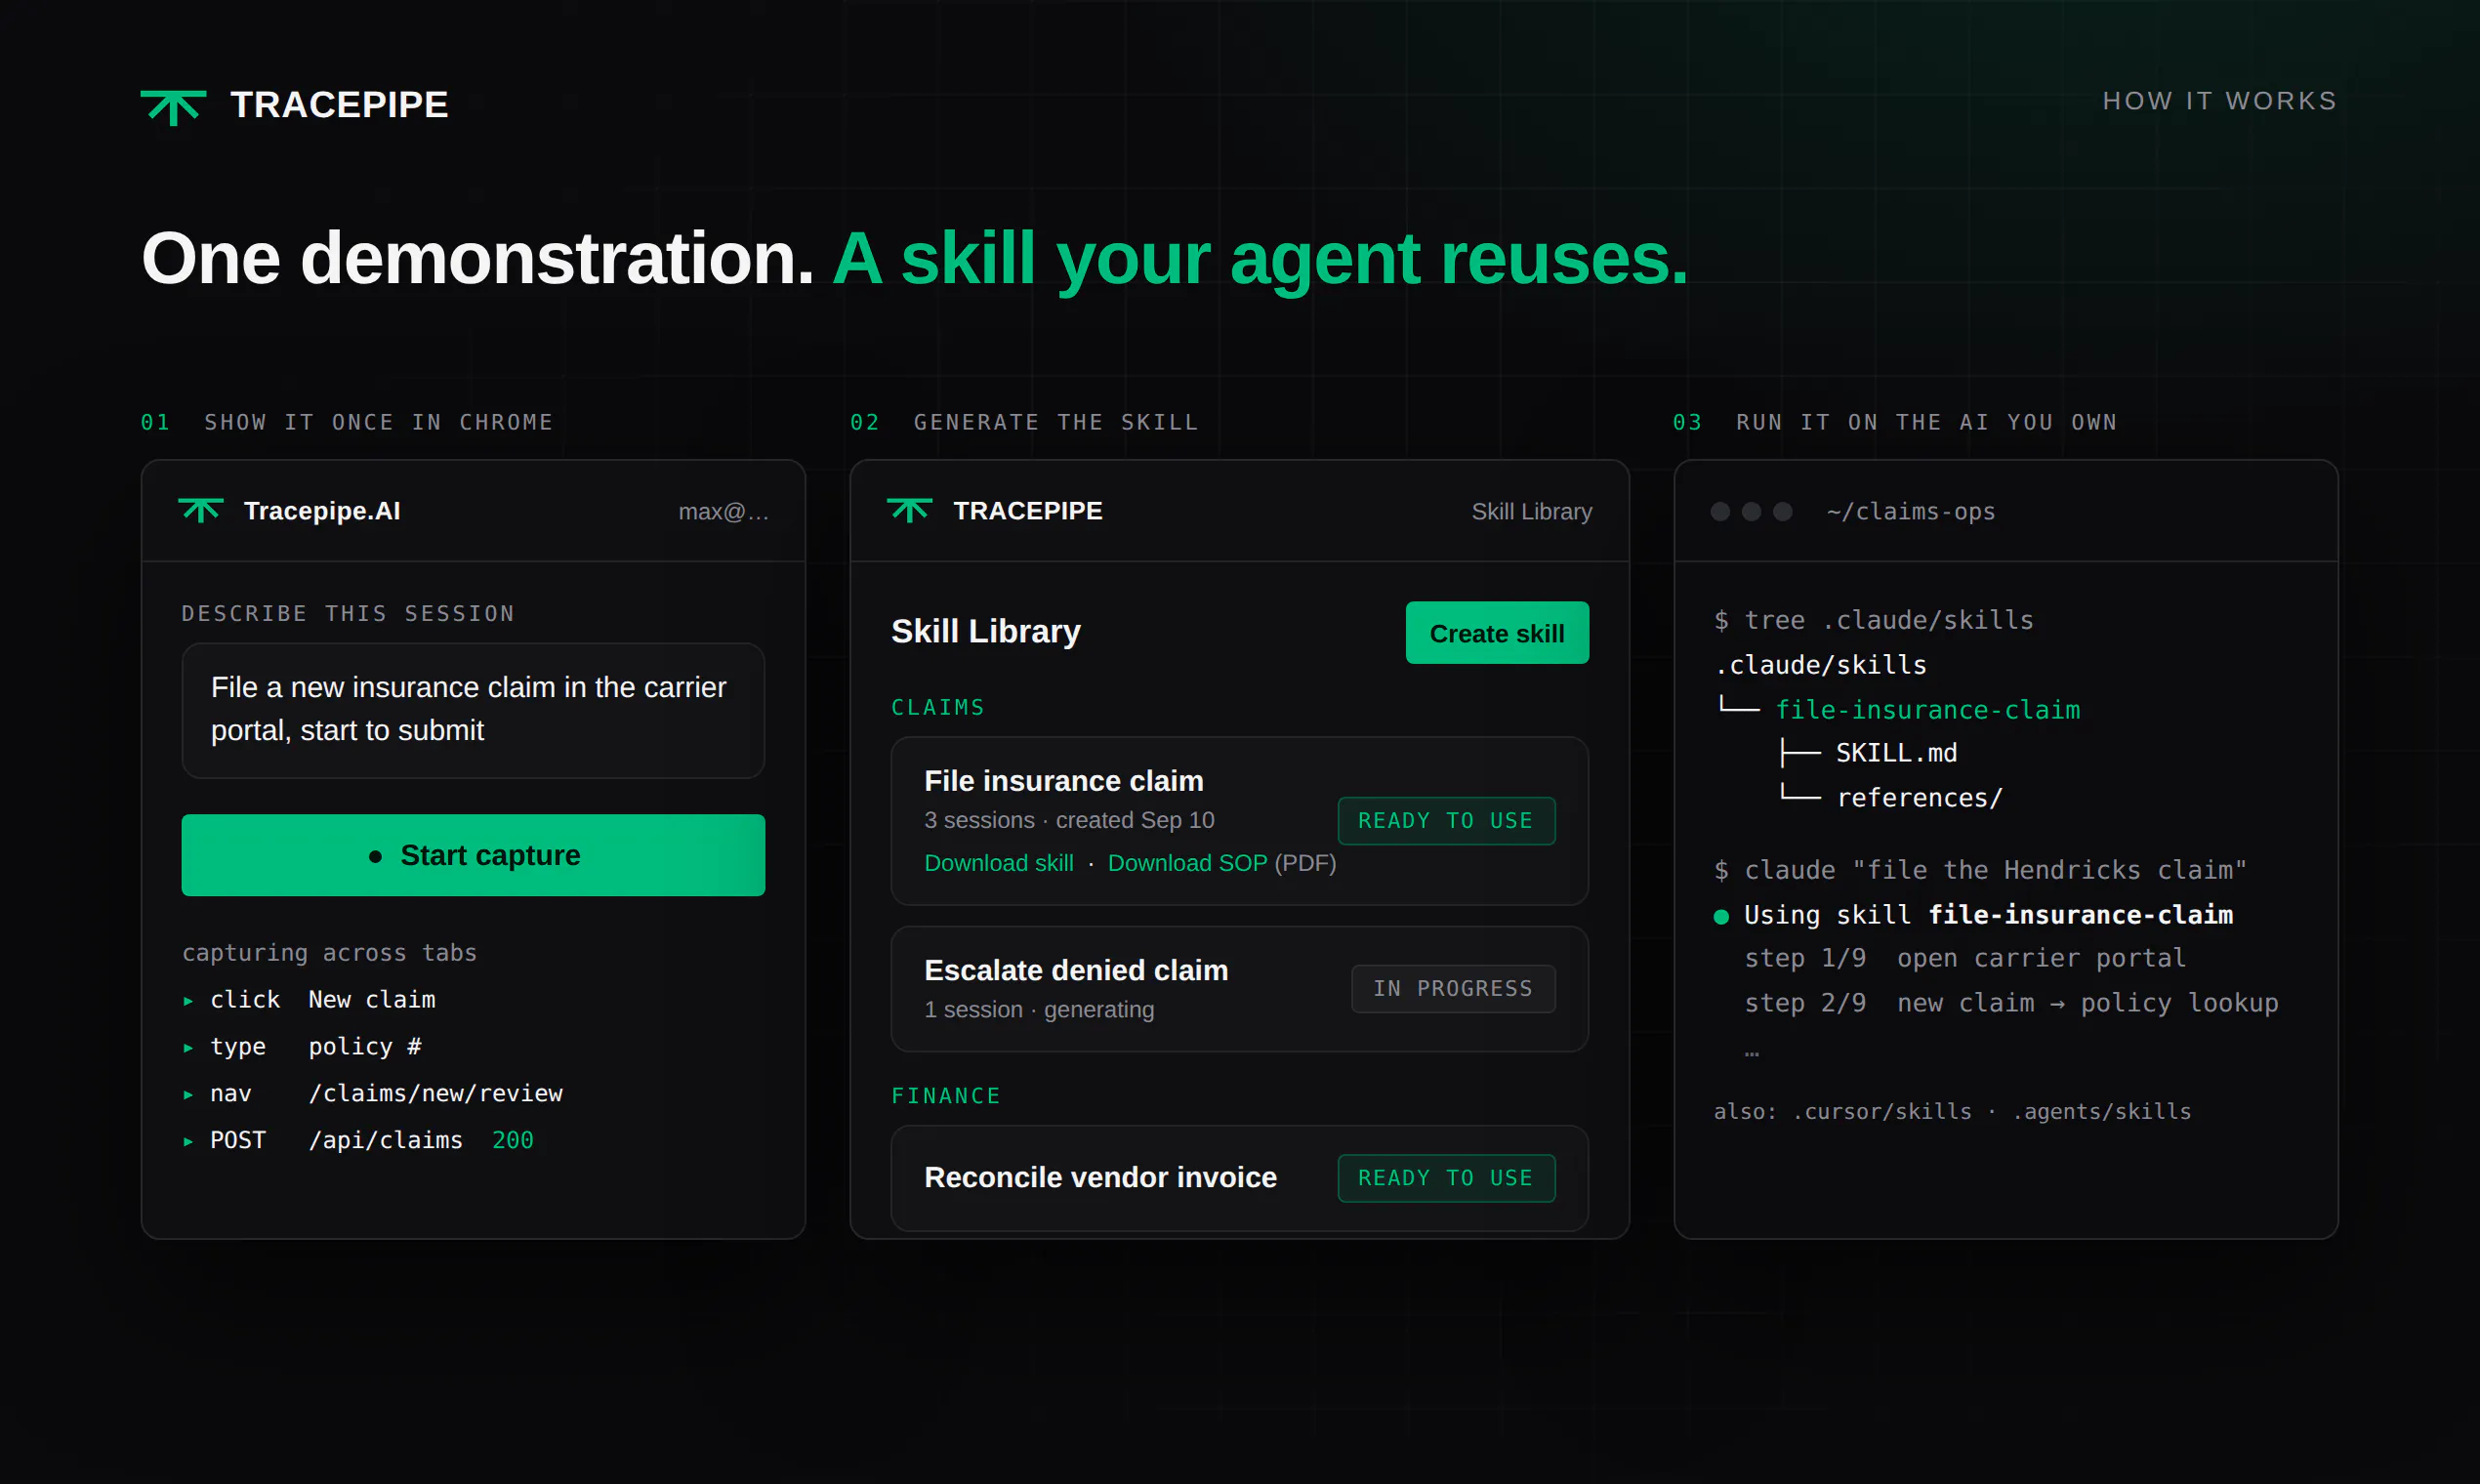Click the 'Skill Library' panel heading
Viewport: 2480px width, 1484px height.
[985, 632]
